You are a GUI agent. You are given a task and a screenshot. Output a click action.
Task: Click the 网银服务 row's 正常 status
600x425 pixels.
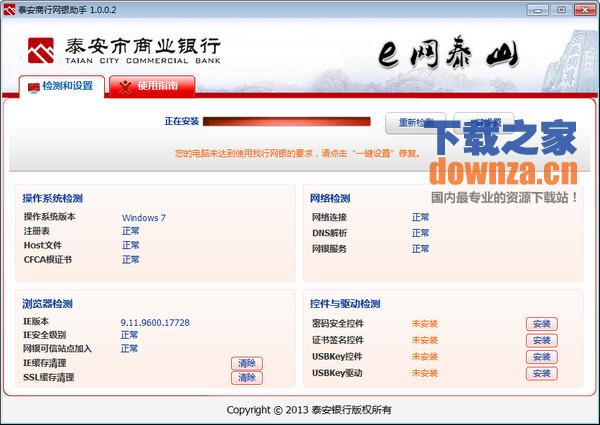[x=420, y=249]
